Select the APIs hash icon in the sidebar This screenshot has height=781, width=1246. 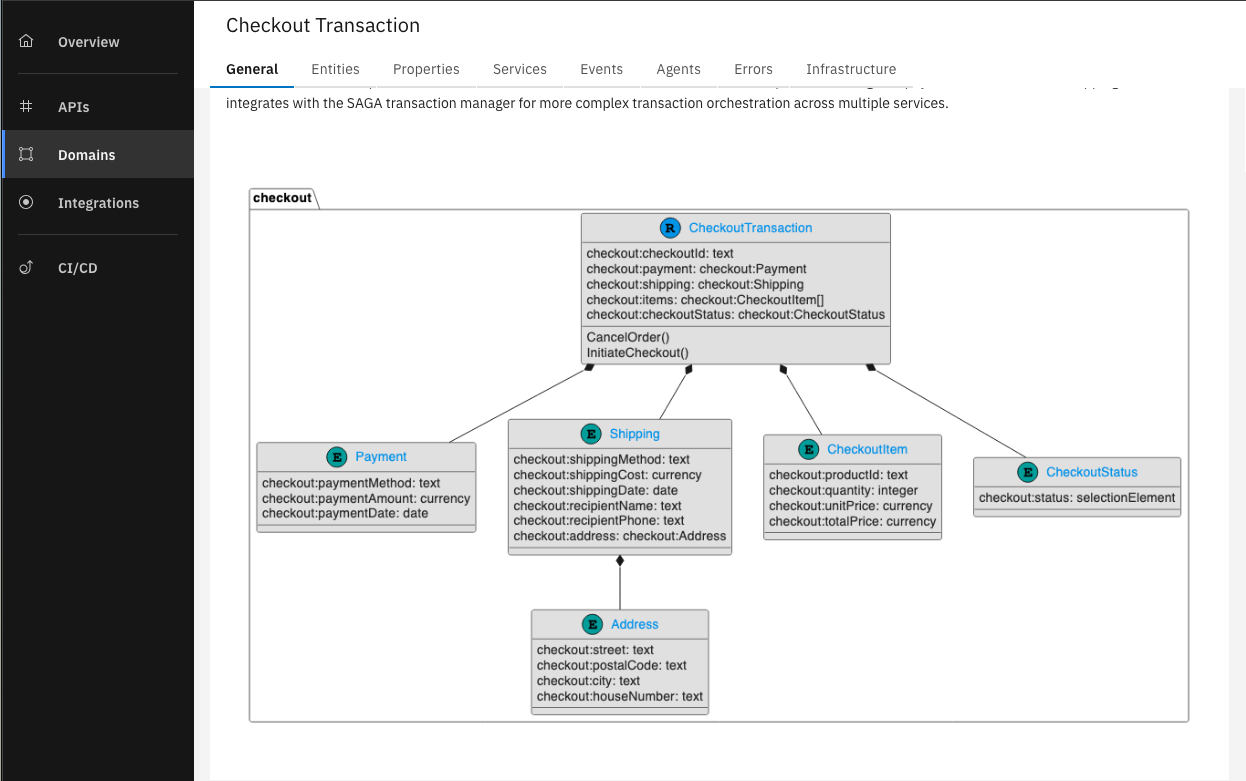(25, 106)
